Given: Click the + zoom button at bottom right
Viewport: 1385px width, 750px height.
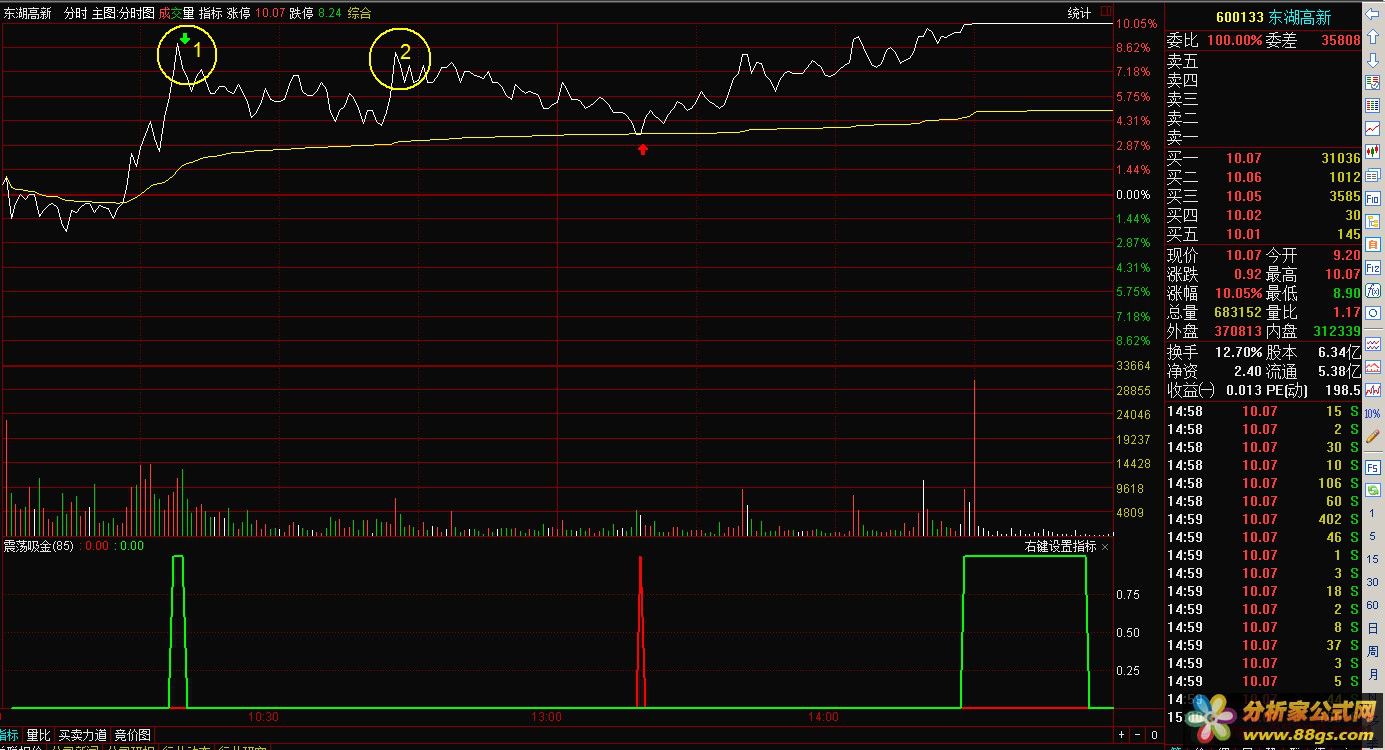Looking at the screenshot, I should click(x=1122, y=735).
